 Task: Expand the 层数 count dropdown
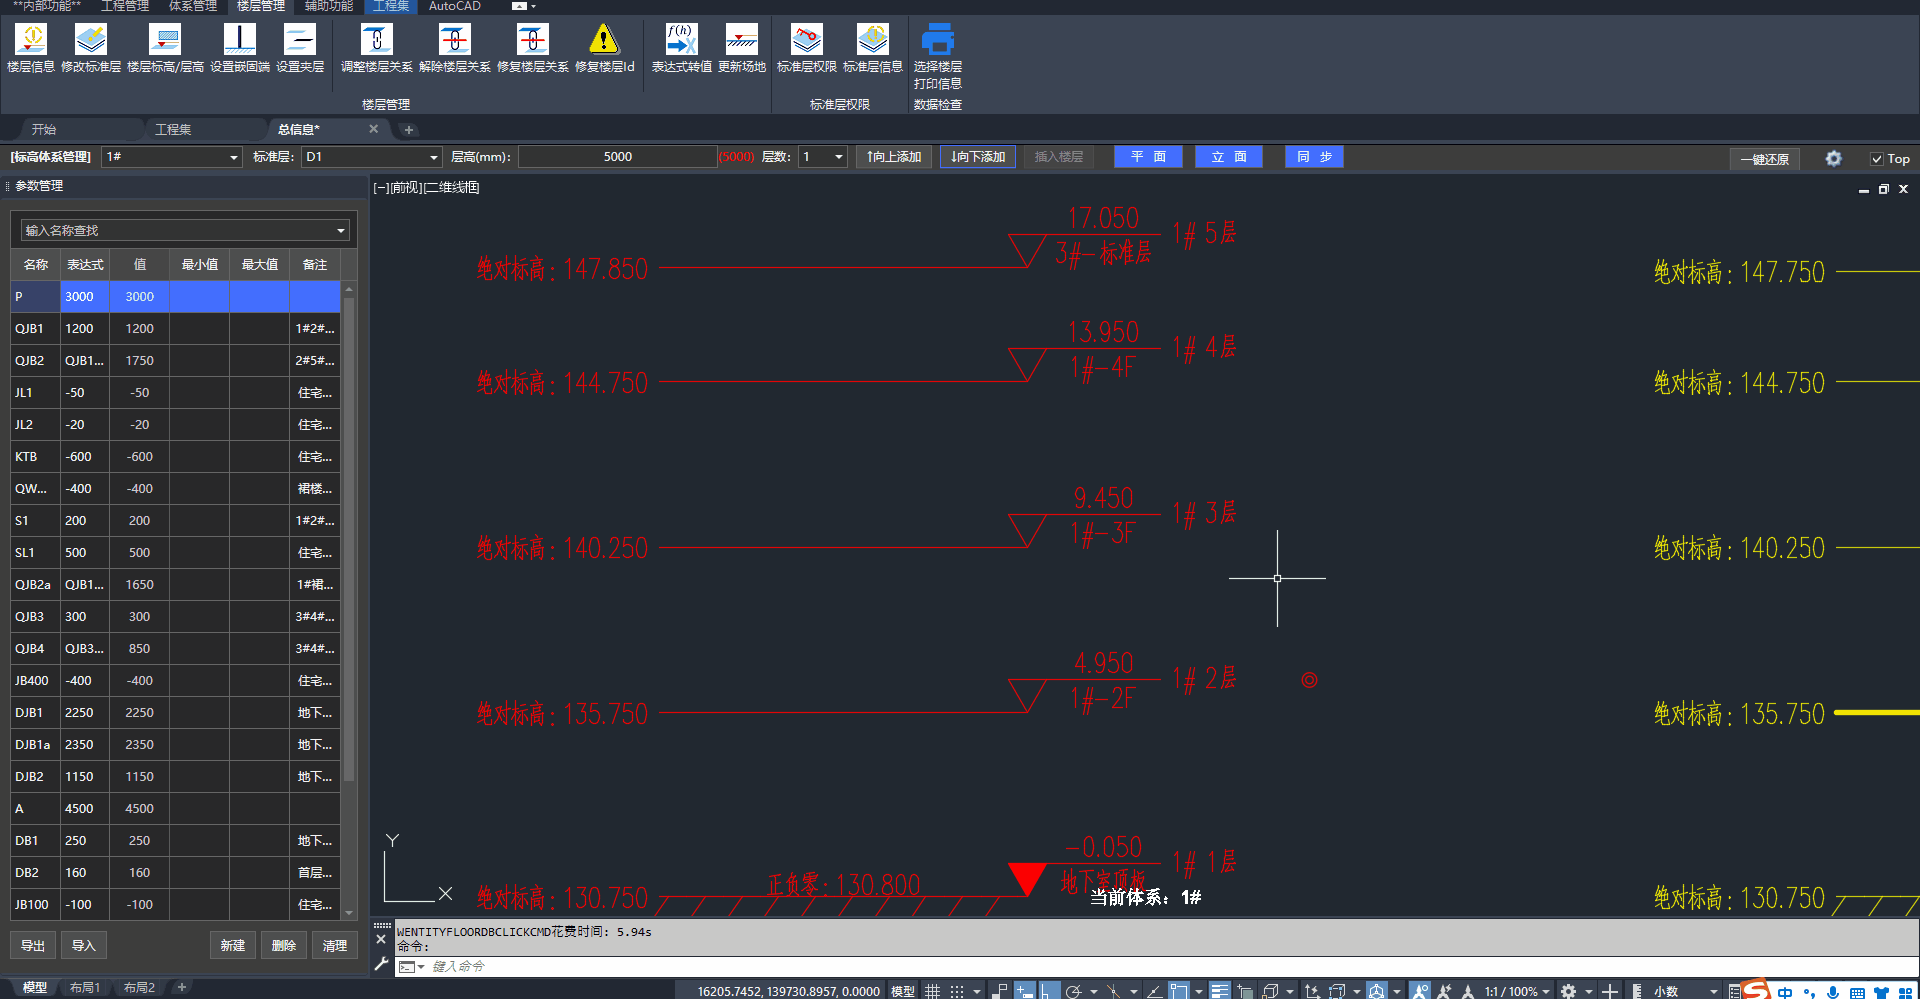pyautogui.click(x=838, y=157)
